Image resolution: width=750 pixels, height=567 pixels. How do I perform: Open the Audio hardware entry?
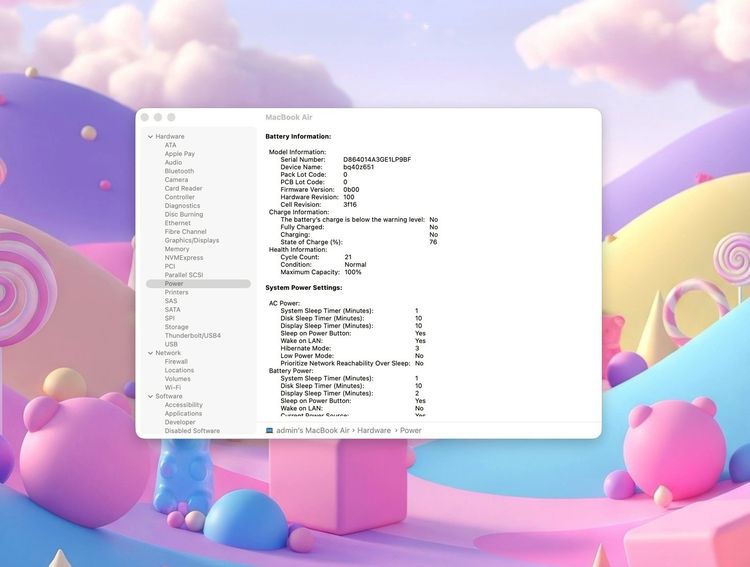(173, 162)
